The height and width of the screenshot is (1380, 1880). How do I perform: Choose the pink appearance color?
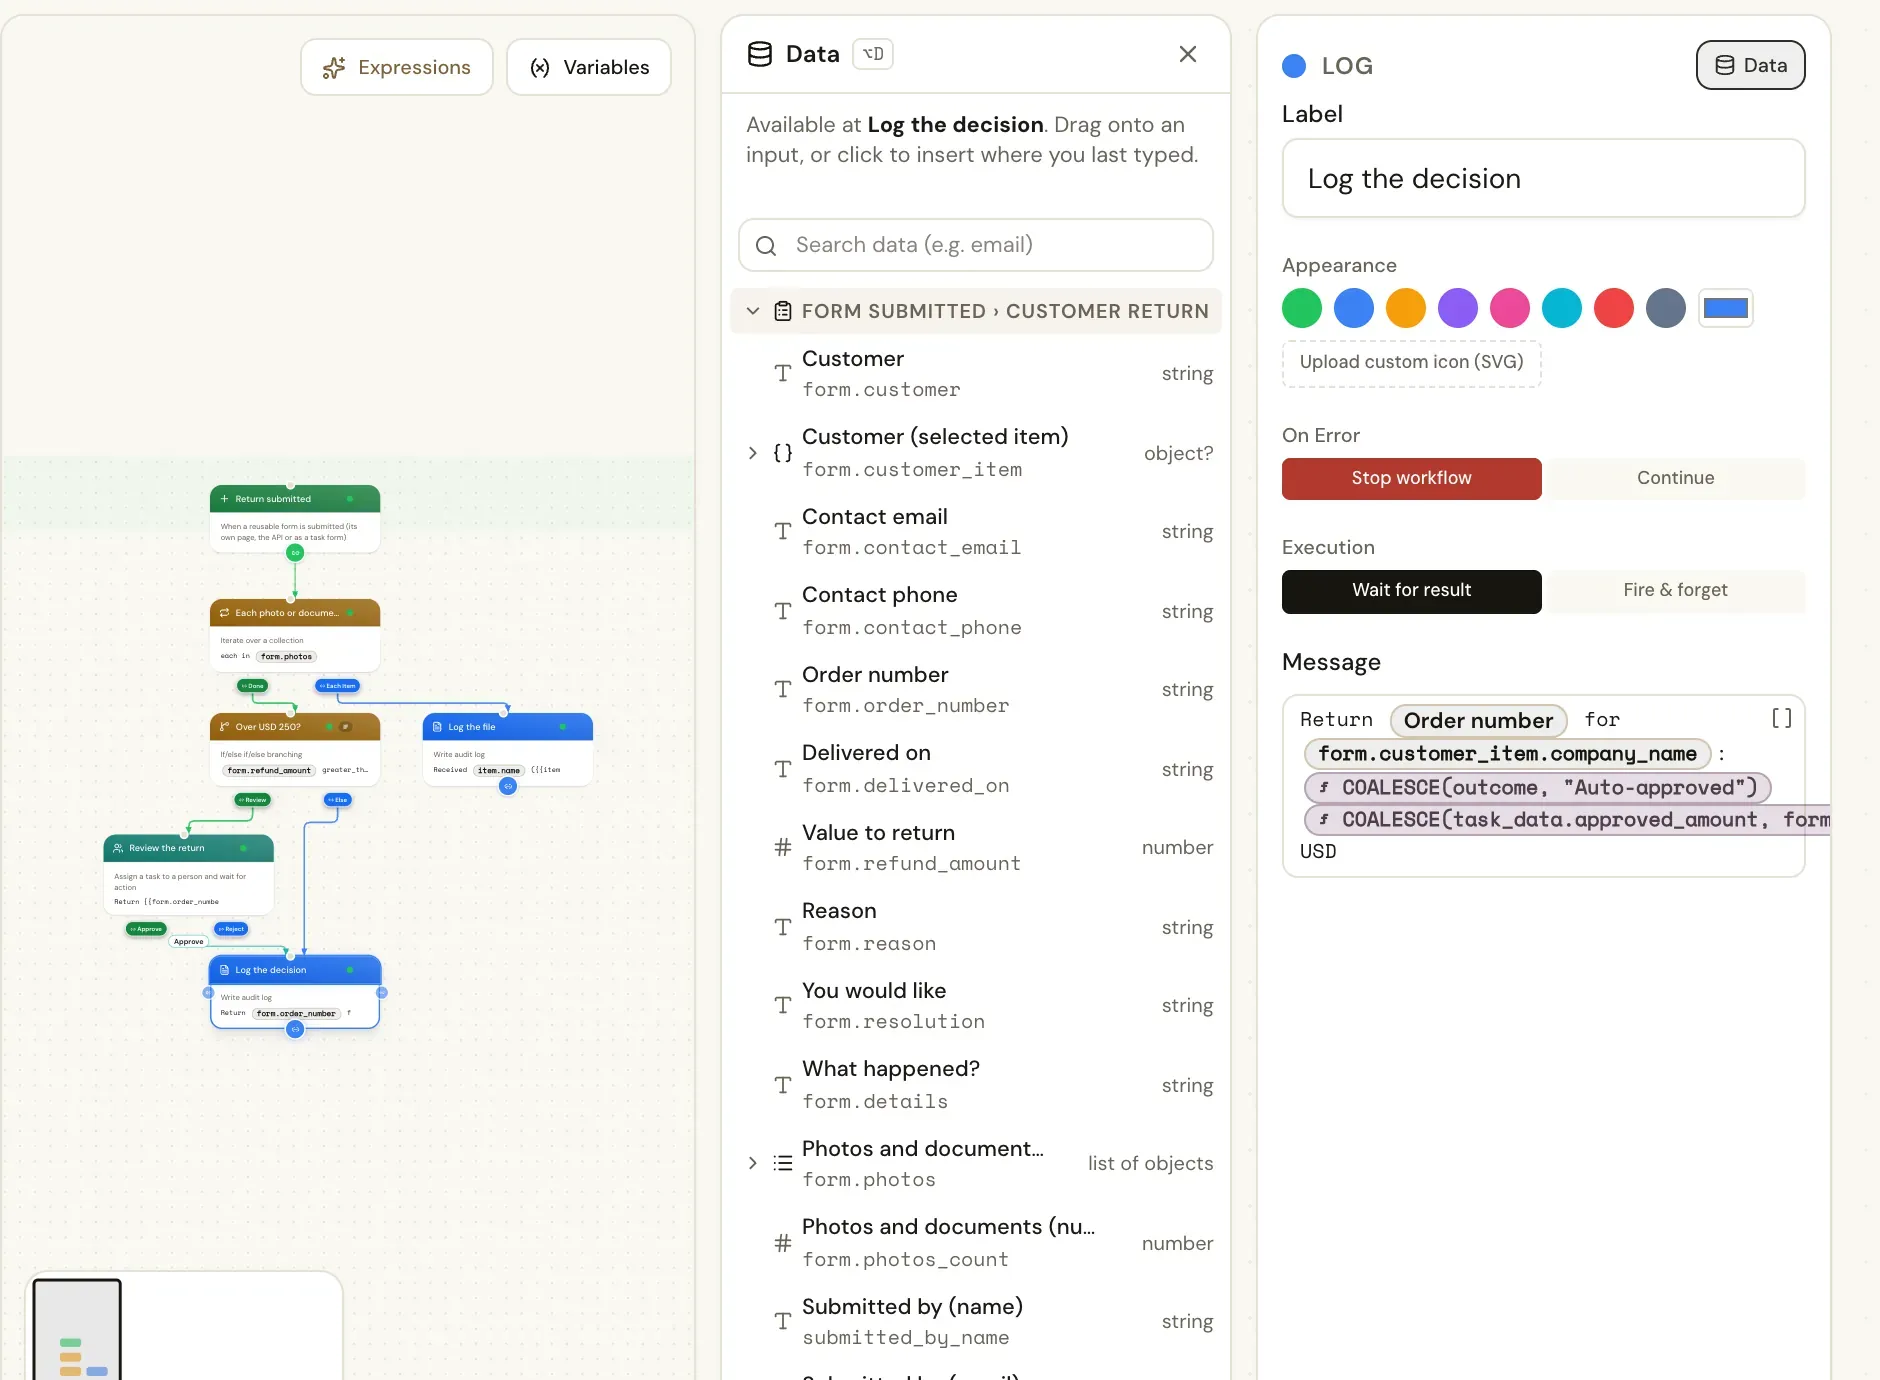(x=1510, y=308)
